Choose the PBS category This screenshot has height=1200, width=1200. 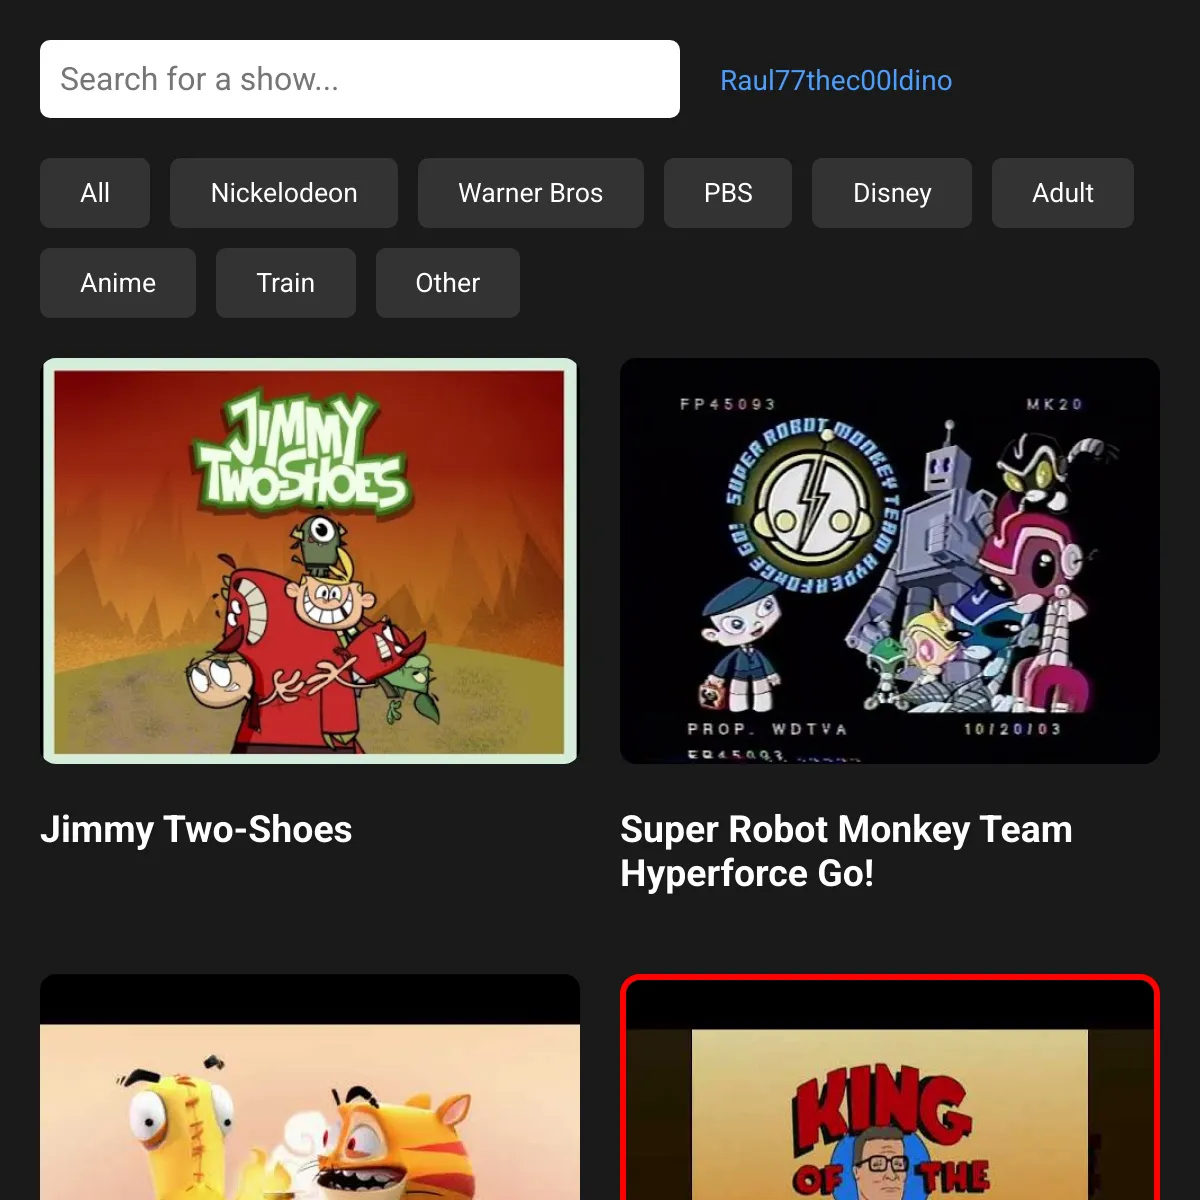728,193
